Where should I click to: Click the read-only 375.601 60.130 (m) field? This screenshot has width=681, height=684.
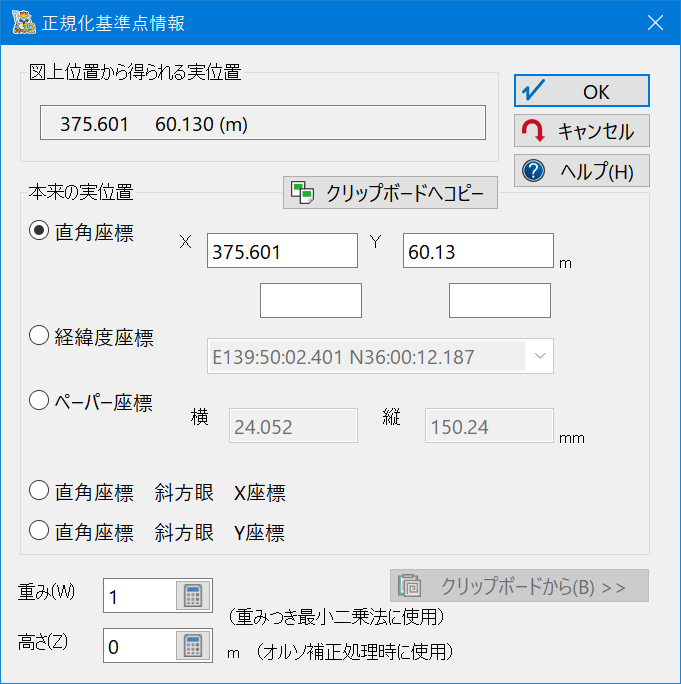click(263, 123)
